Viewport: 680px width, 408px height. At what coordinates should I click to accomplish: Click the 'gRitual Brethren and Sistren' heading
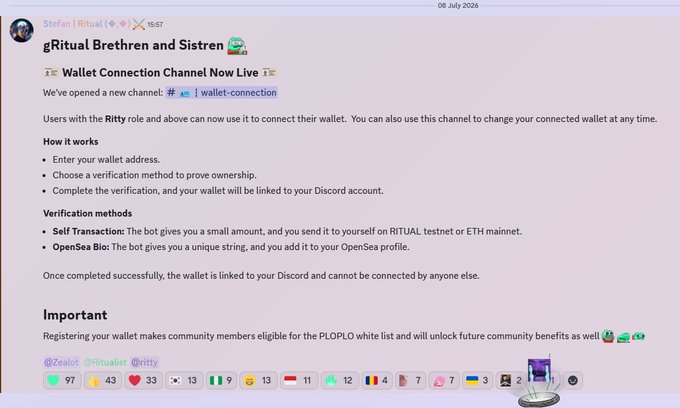point(133,45)
